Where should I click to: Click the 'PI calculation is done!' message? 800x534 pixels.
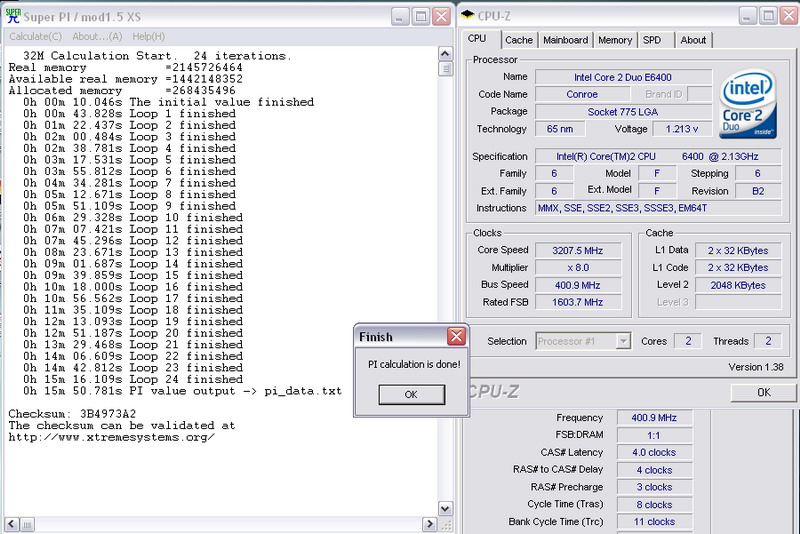414,364
